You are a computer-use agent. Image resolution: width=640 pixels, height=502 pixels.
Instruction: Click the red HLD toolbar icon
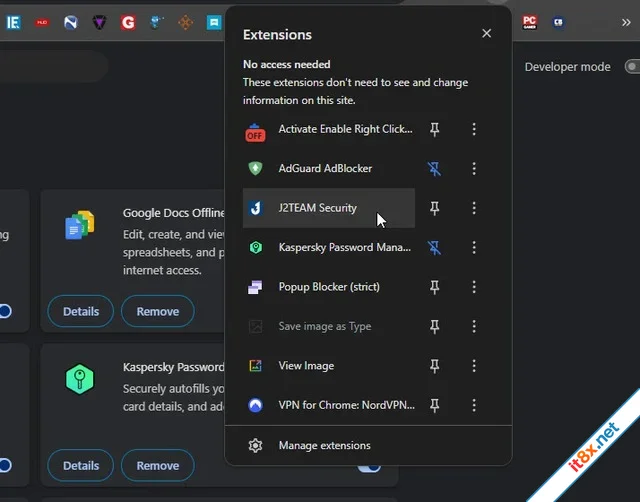coord(42,22)
